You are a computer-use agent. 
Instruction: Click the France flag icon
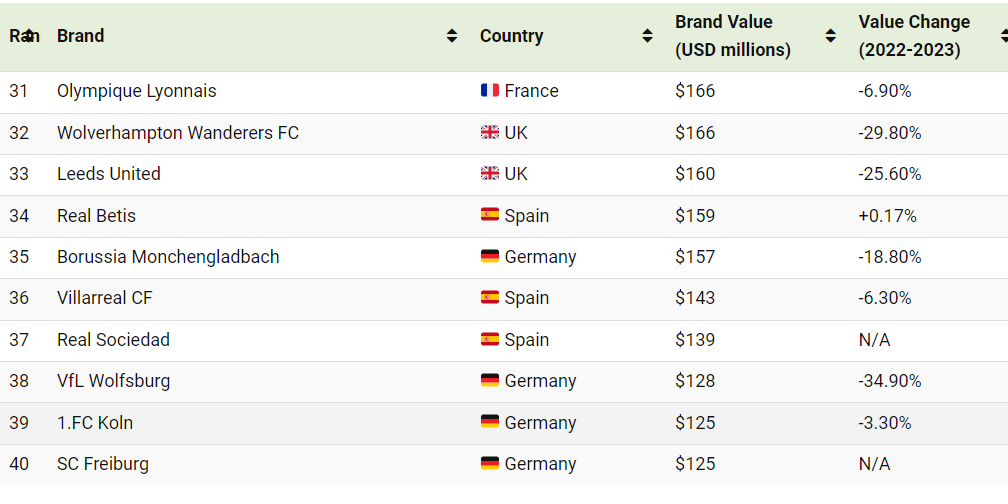click(x=490, y=91)
